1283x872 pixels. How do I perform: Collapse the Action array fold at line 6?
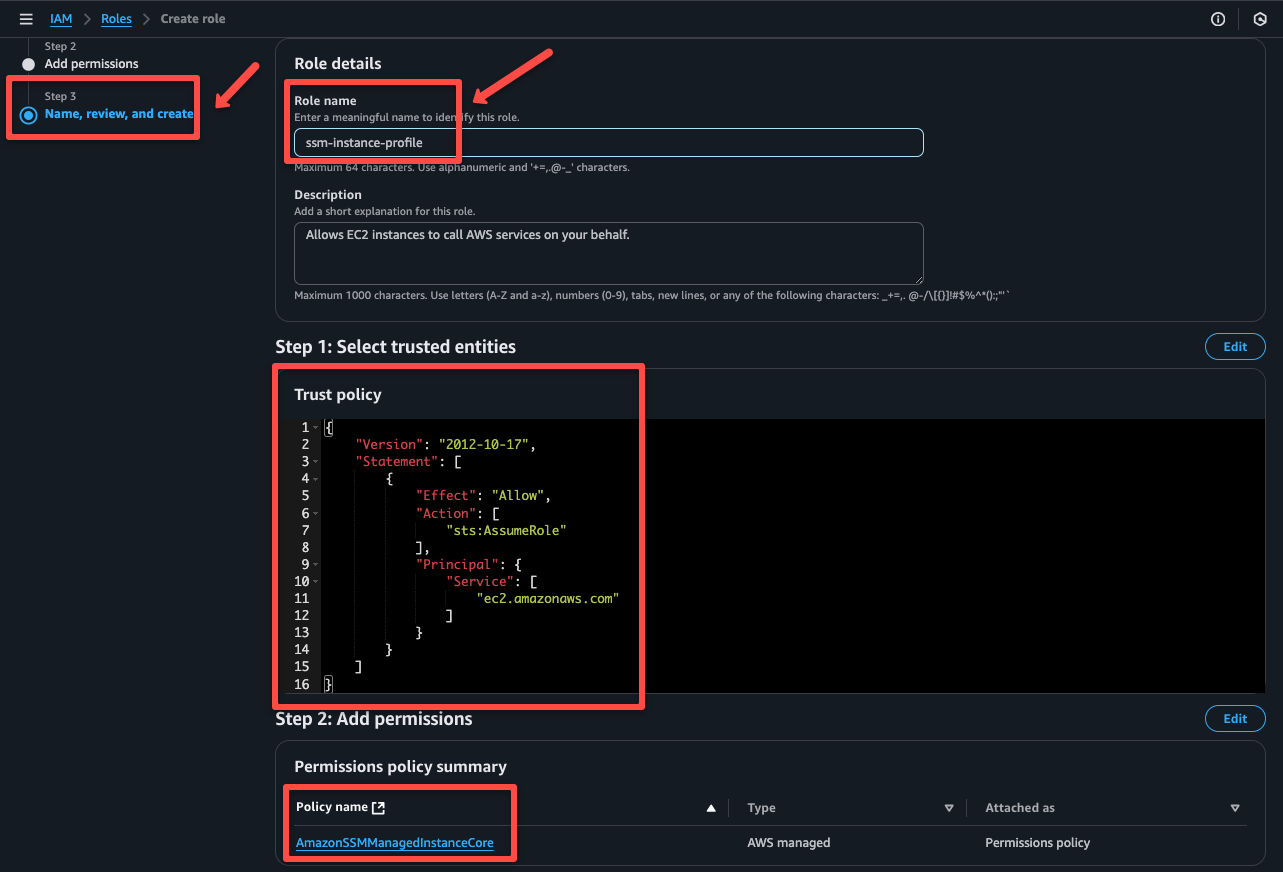pyautogui.click(x=316, y=513)
